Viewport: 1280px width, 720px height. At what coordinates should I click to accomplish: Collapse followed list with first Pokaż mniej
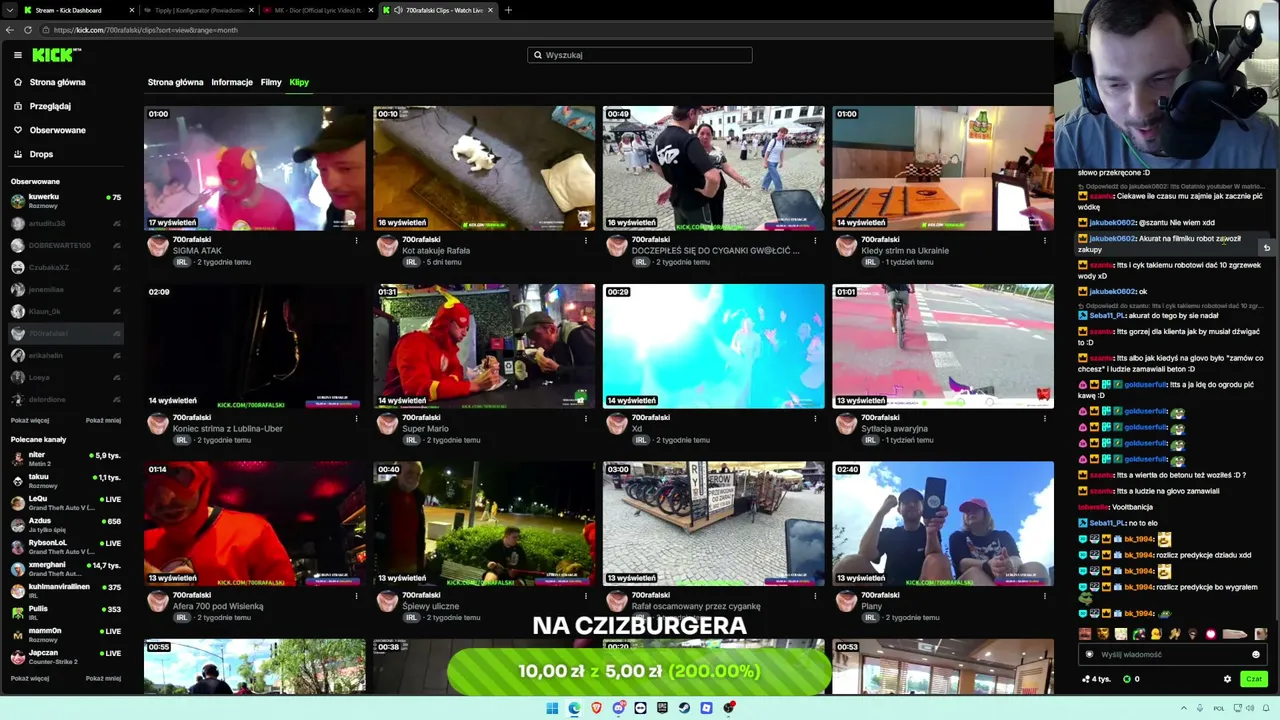(103, 421)
